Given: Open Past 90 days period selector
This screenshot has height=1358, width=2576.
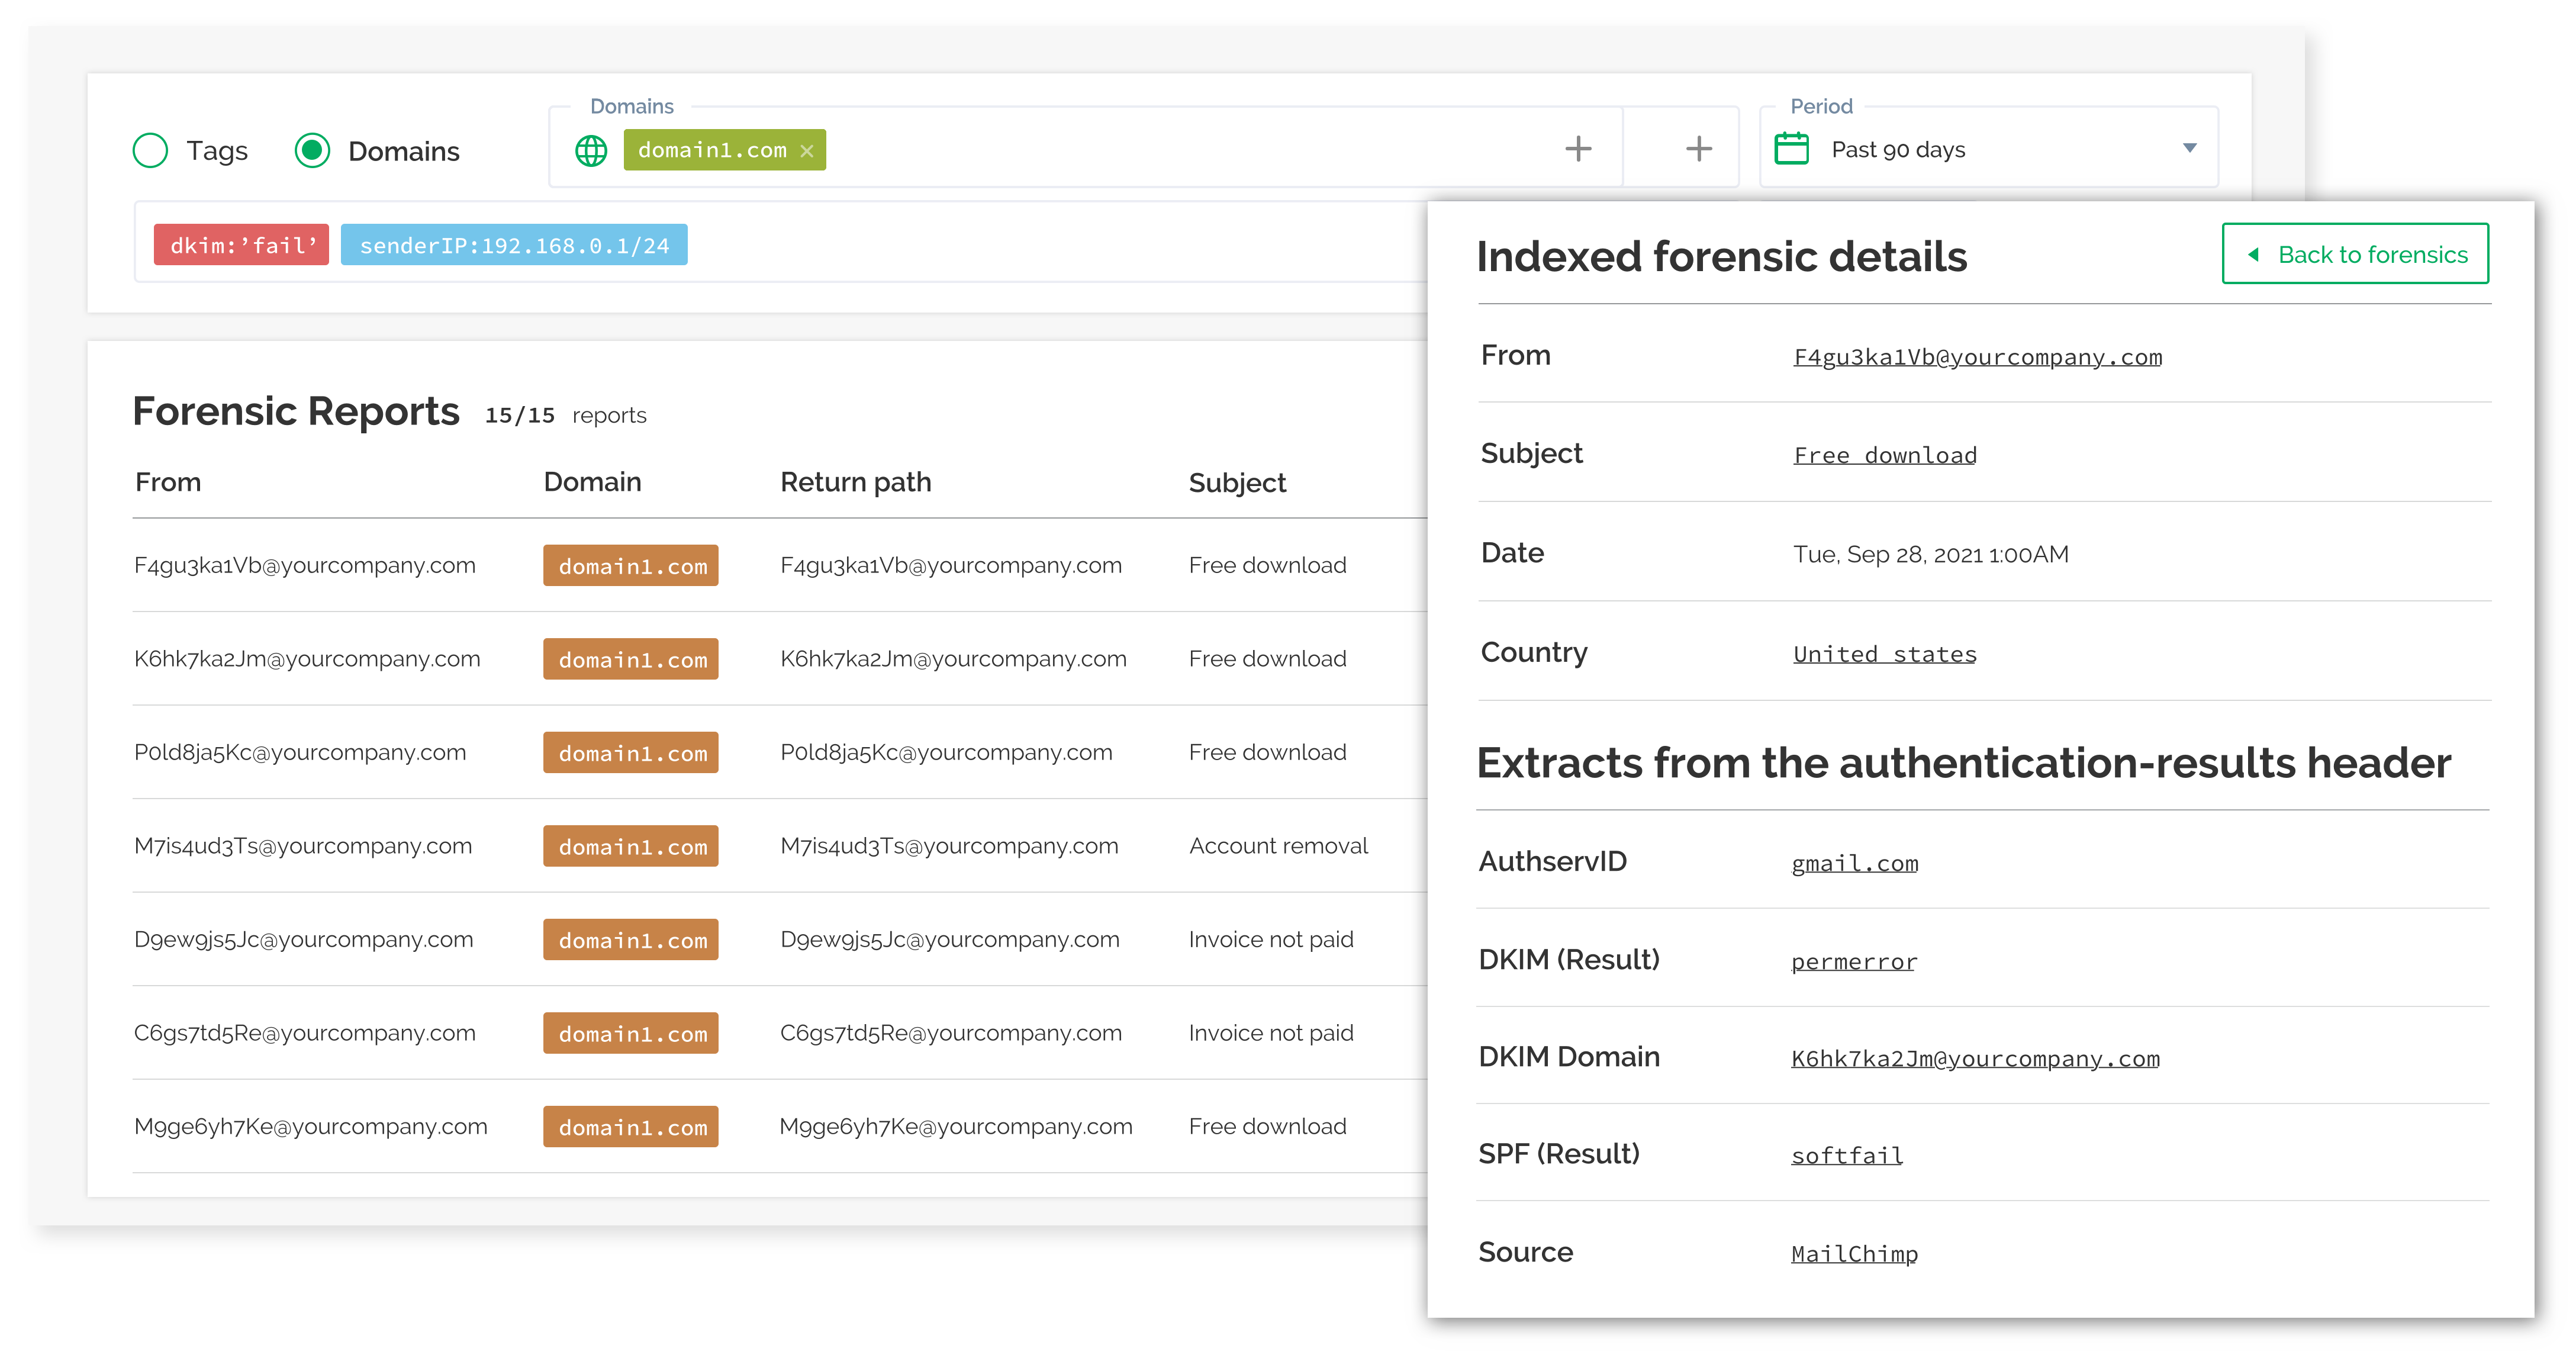Looking at the screenshot, I should tap(1897, 150).
